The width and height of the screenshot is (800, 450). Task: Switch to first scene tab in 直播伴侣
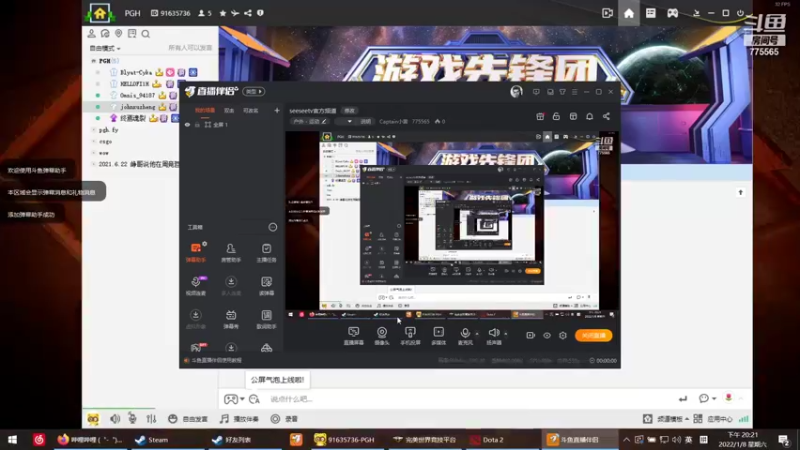point(205,110)
